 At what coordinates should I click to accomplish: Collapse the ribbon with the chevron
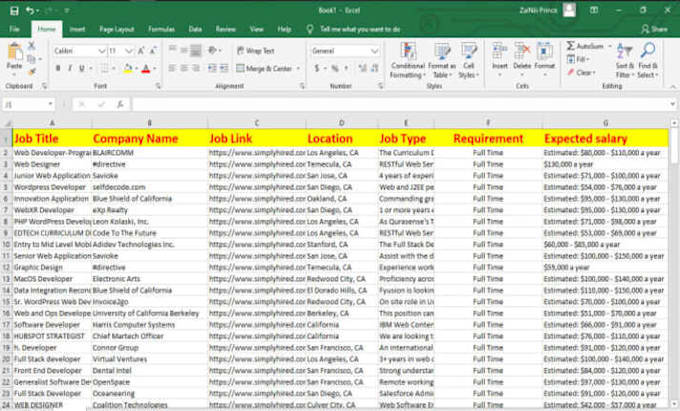pyautogui.click(x=673, y=86)
